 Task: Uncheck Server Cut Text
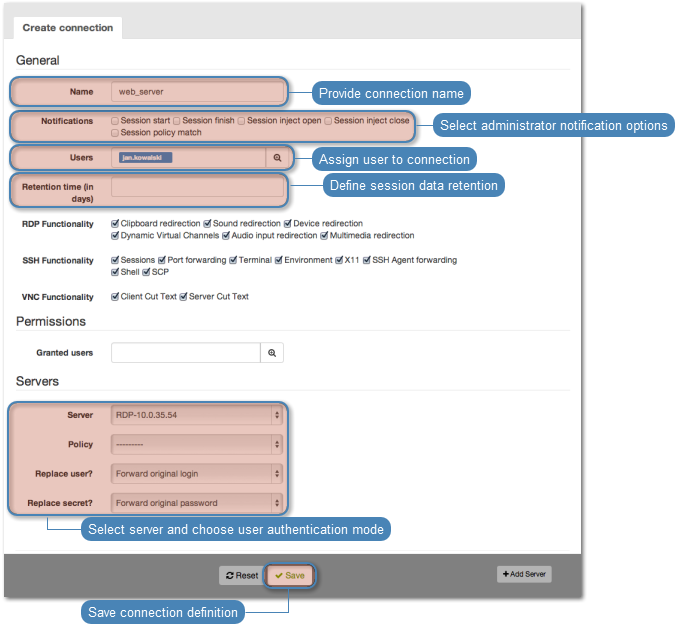(183, 297)
